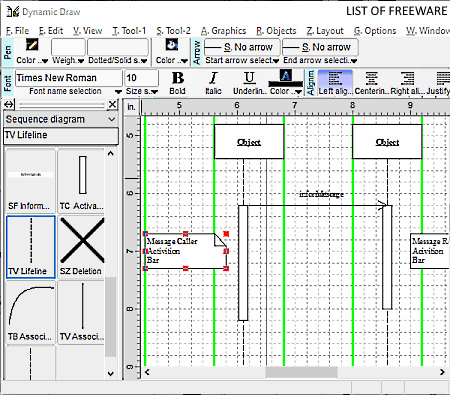Click the ruler unit in. button

(x=131, y=107)
